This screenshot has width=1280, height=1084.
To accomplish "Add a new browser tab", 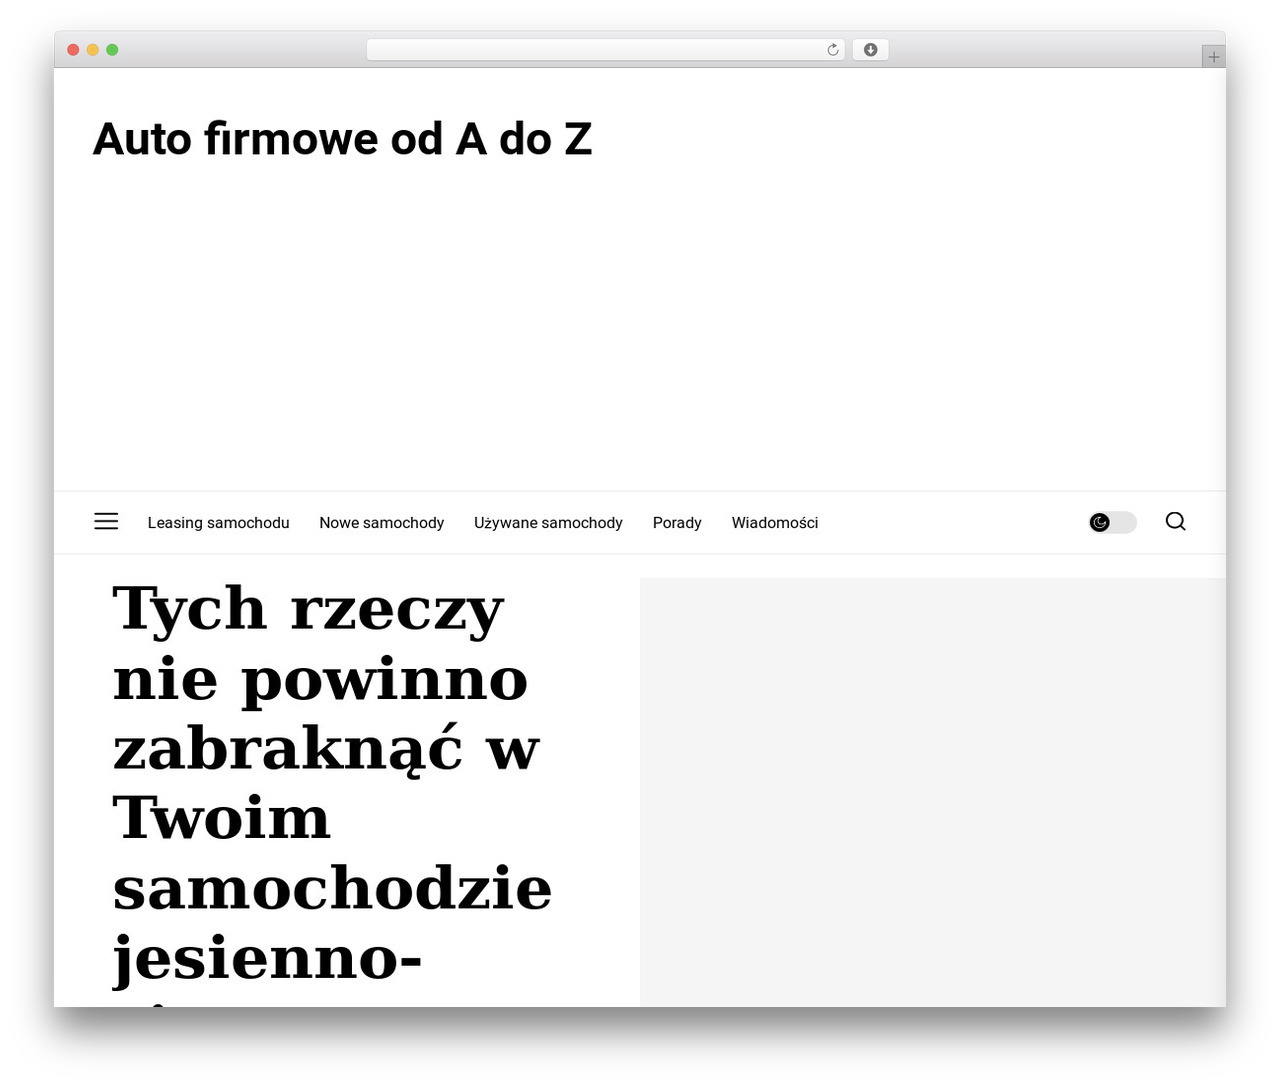I will point(1213,57).
